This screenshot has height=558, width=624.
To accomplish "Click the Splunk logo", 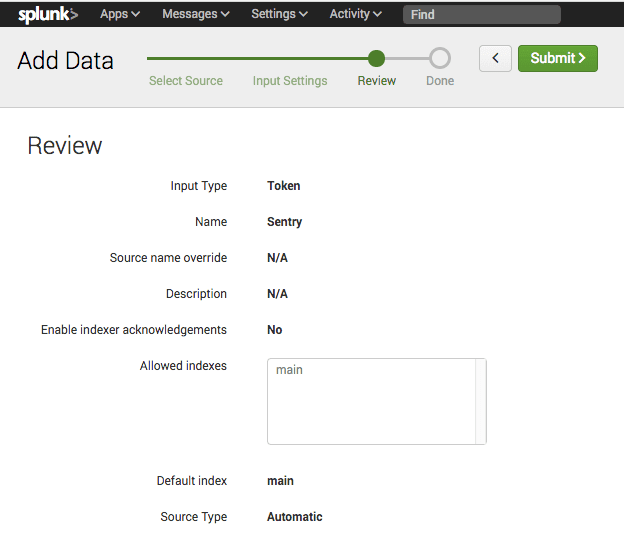I will click(x=47, y=14).
